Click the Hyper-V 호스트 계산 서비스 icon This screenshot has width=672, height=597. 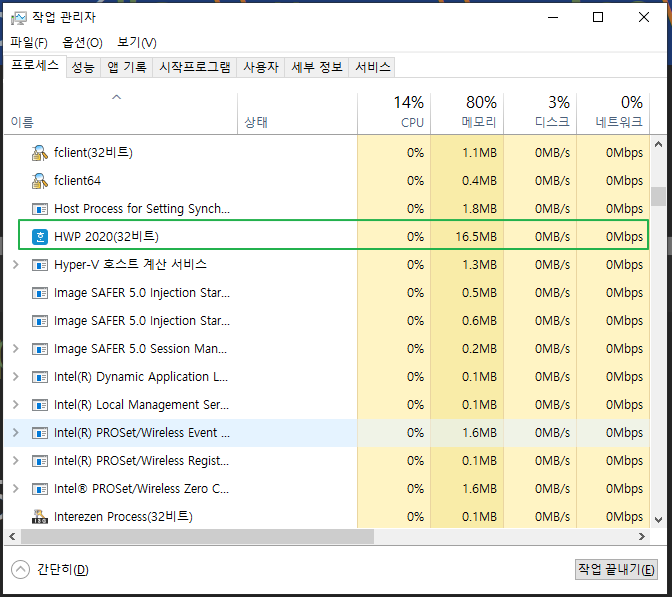pyautogui.click(x=40, y=265)
